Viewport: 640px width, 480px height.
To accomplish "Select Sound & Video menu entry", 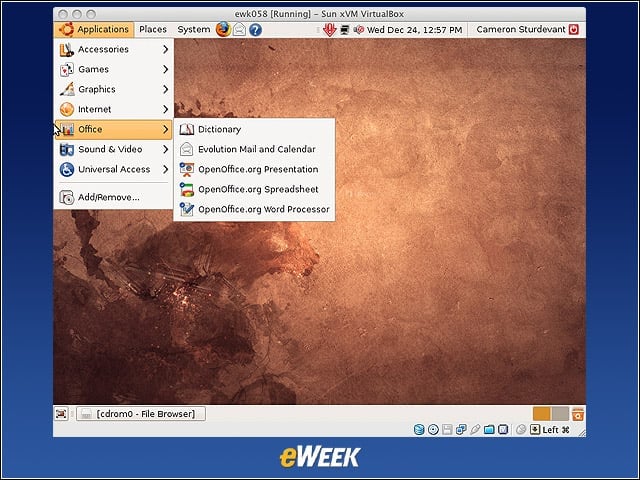I will (x=113, y=149).
